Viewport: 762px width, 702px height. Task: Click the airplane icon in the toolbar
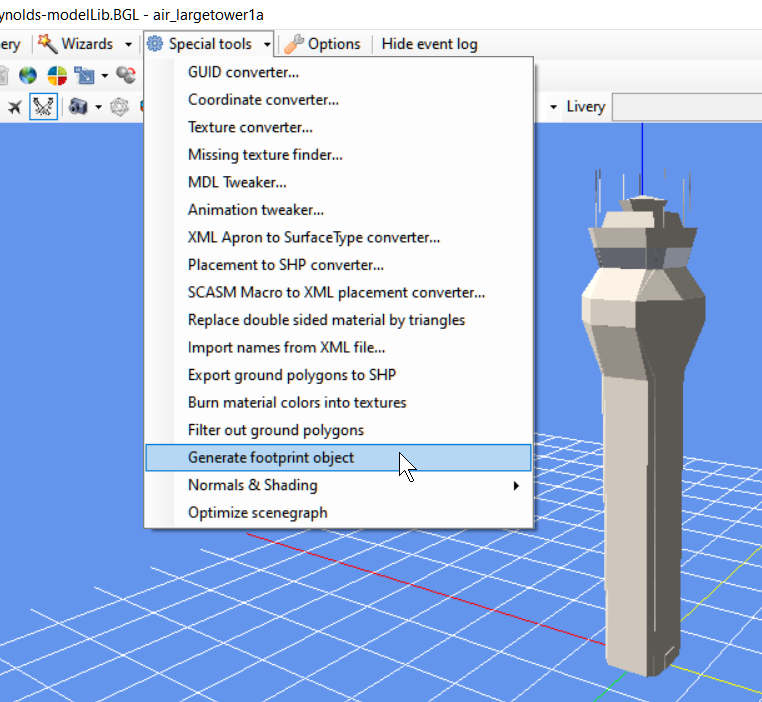coord(14,107)
